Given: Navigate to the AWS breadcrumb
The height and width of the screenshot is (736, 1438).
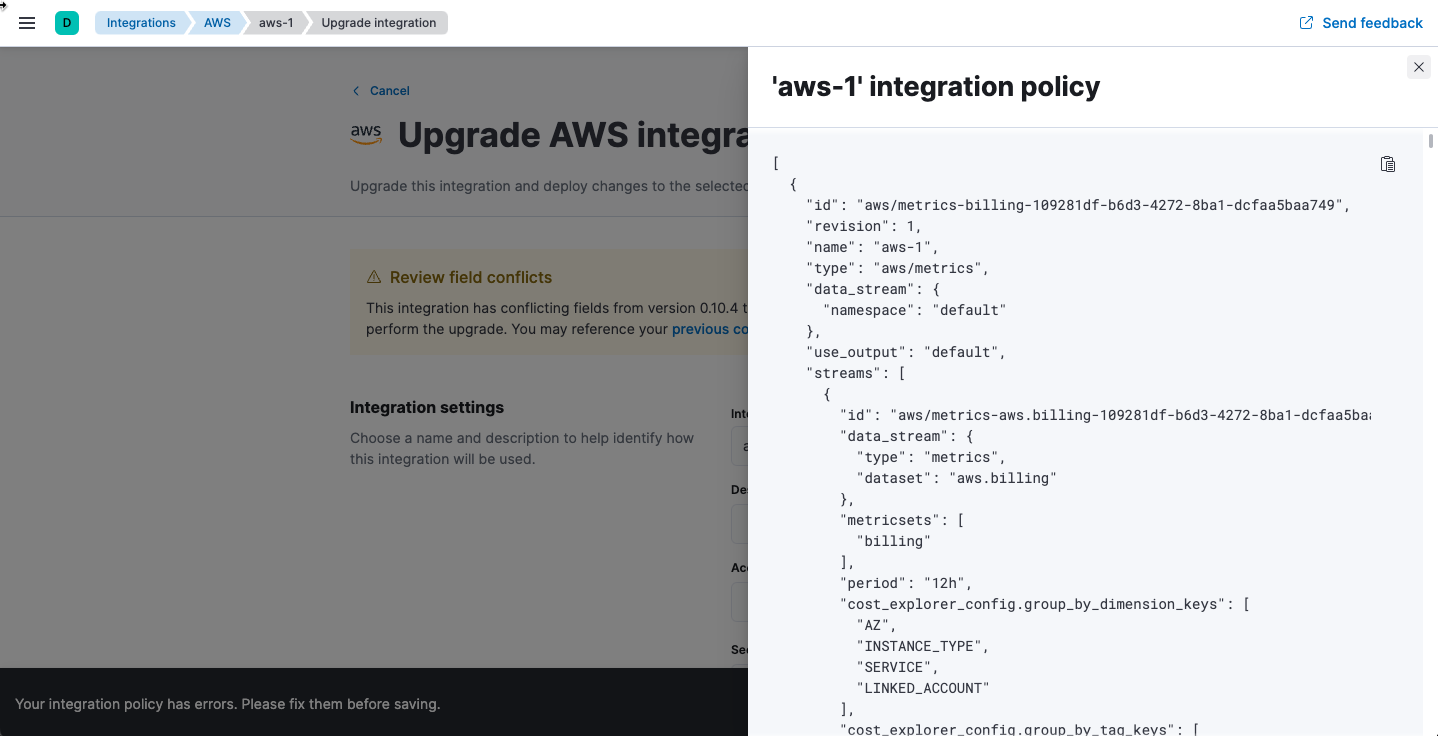Looking at the screenshot, I should point(217,23).
